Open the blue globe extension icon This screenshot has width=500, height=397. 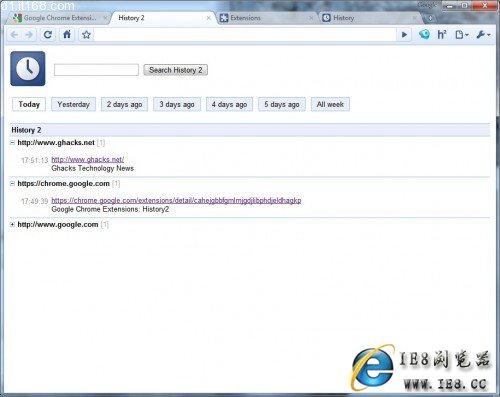point(424,34)
